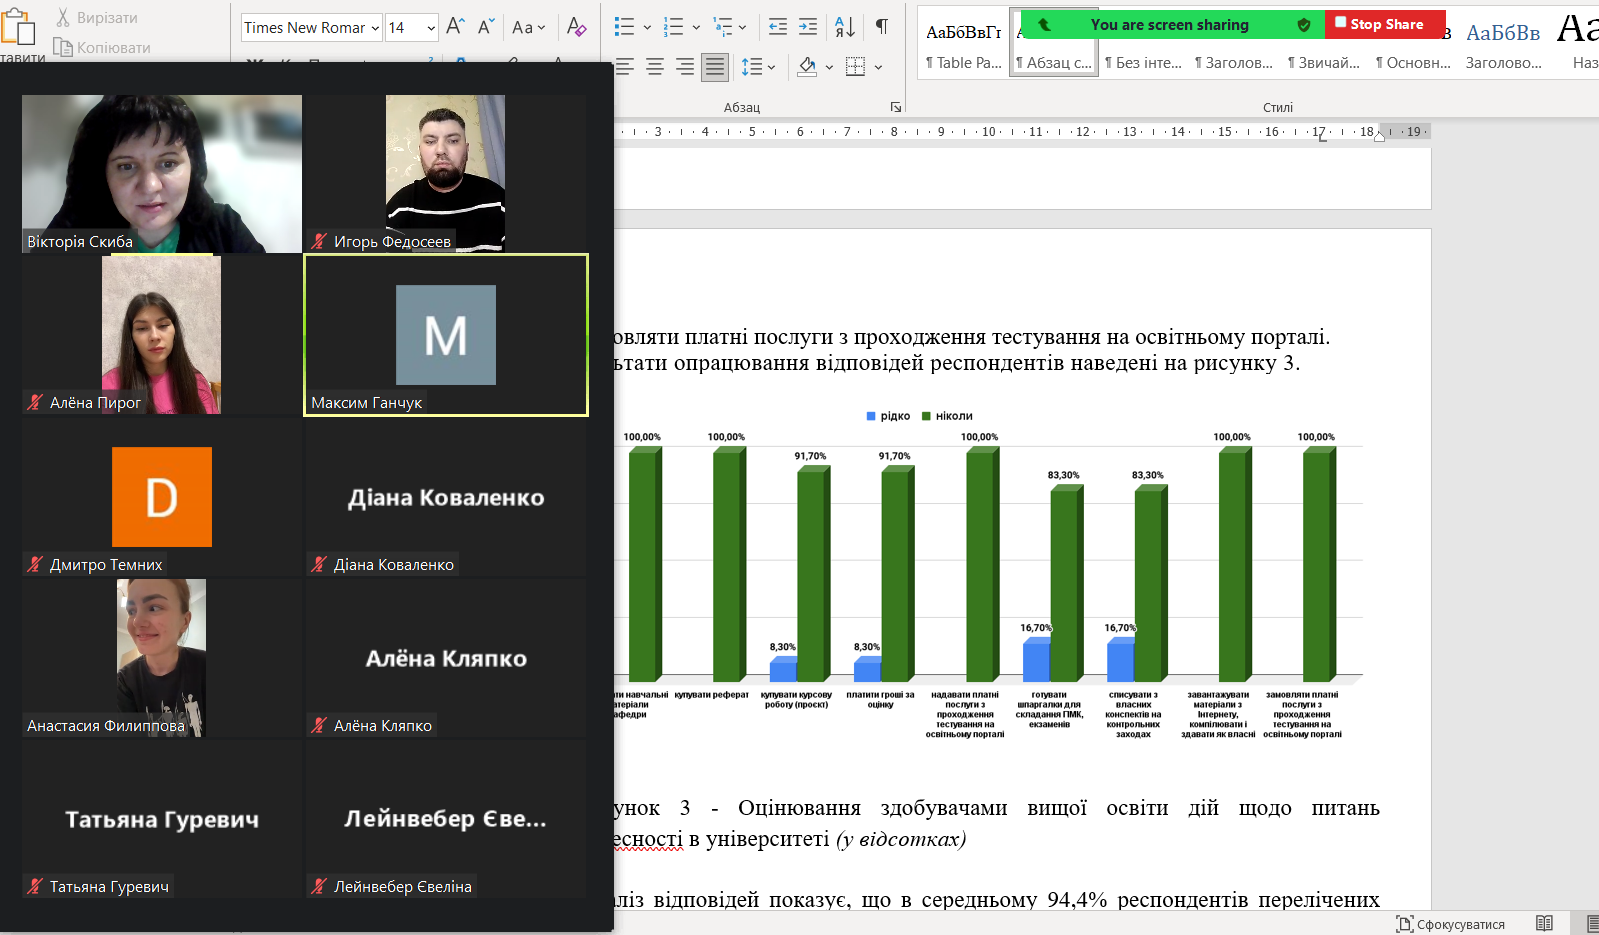Click the Clear Formatting eraser icon
Image resolution: width=1599 pixels, height=935 pixels.
click(x=576, y=27)
